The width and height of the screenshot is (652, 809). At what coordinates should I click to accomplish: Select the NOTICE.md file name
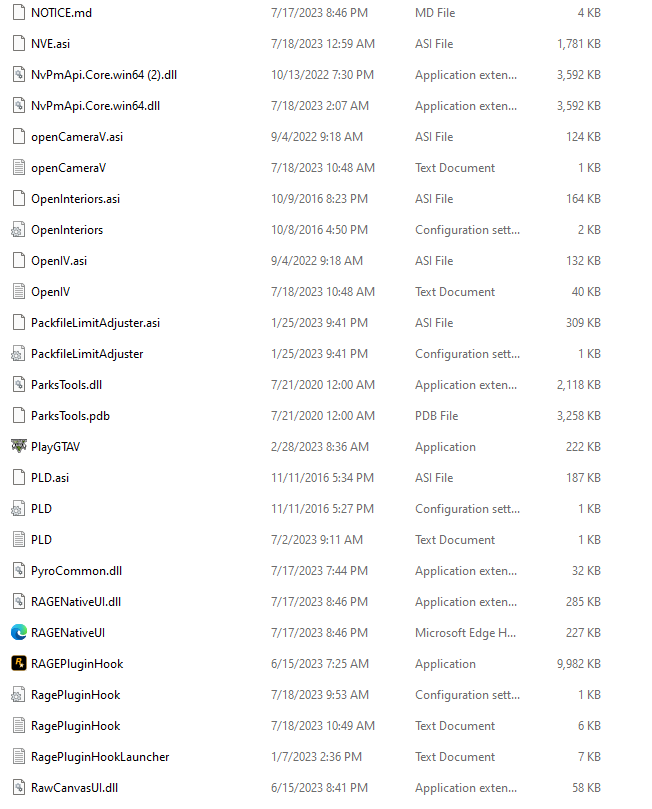click(61, 13)
